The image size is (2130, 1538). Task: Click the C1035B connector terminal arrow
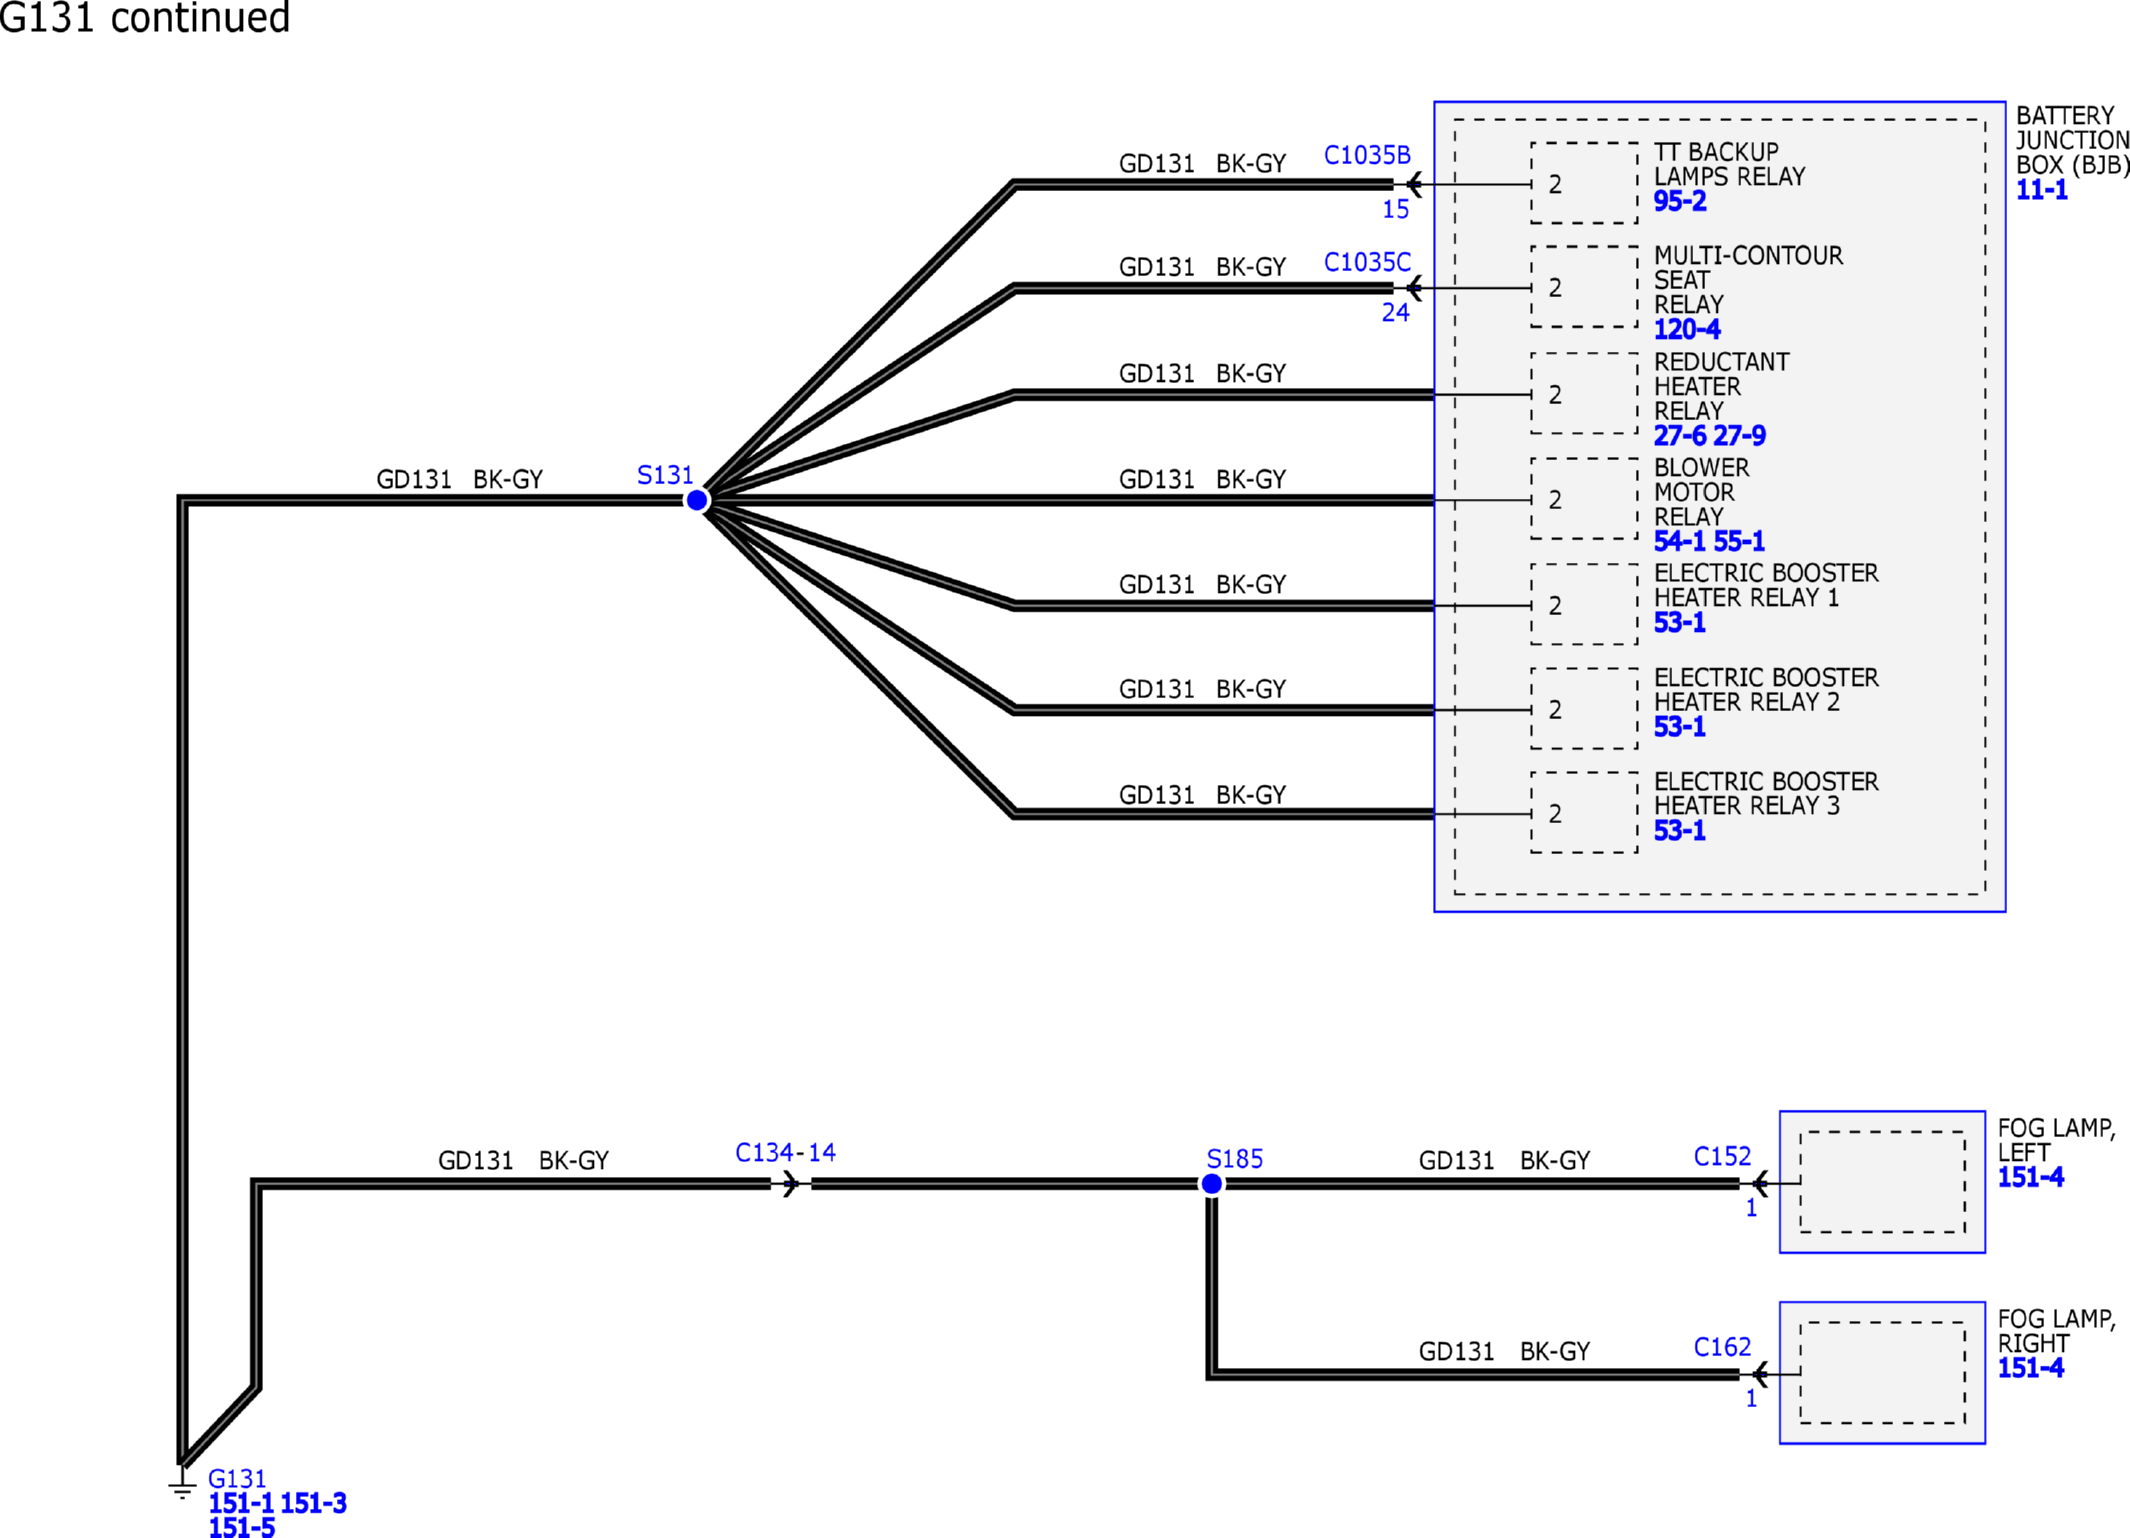point(1414,184)
